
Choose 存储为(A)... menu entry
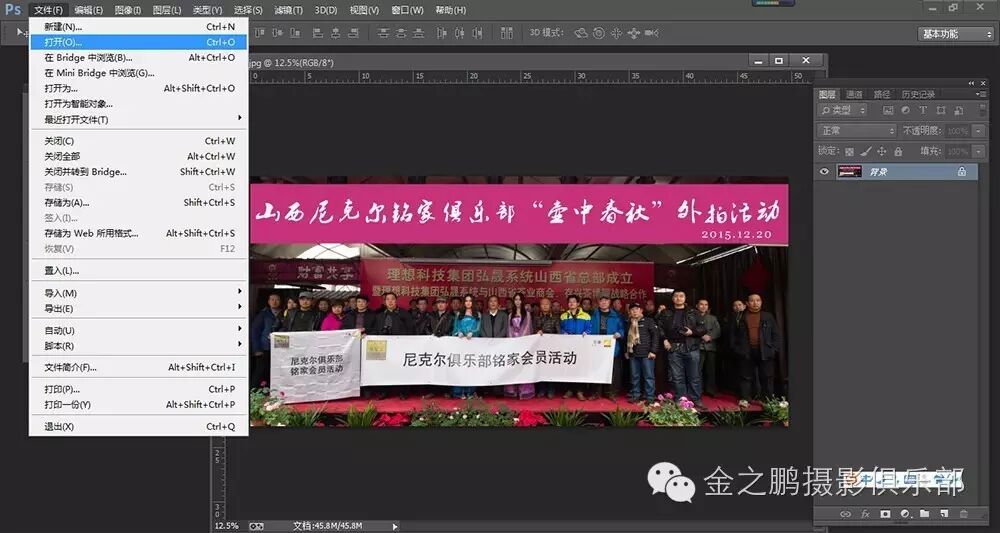[x=138, y=203]
